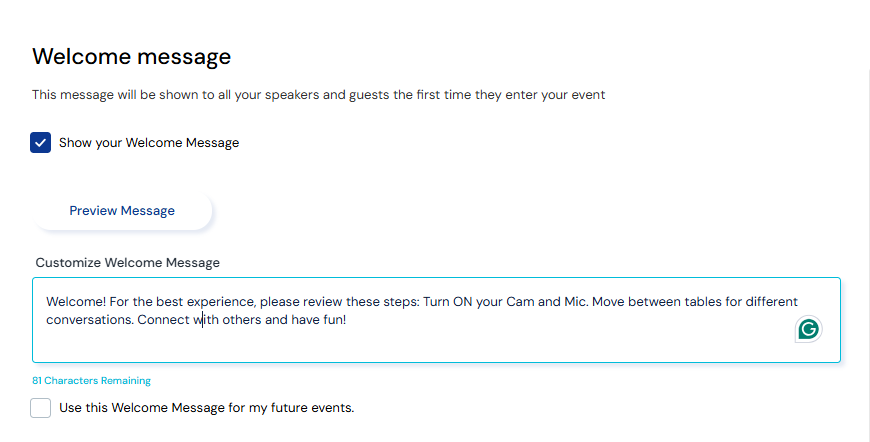
Task: Click the 81 Characters Remaining counter
Action: coord(91,381)
